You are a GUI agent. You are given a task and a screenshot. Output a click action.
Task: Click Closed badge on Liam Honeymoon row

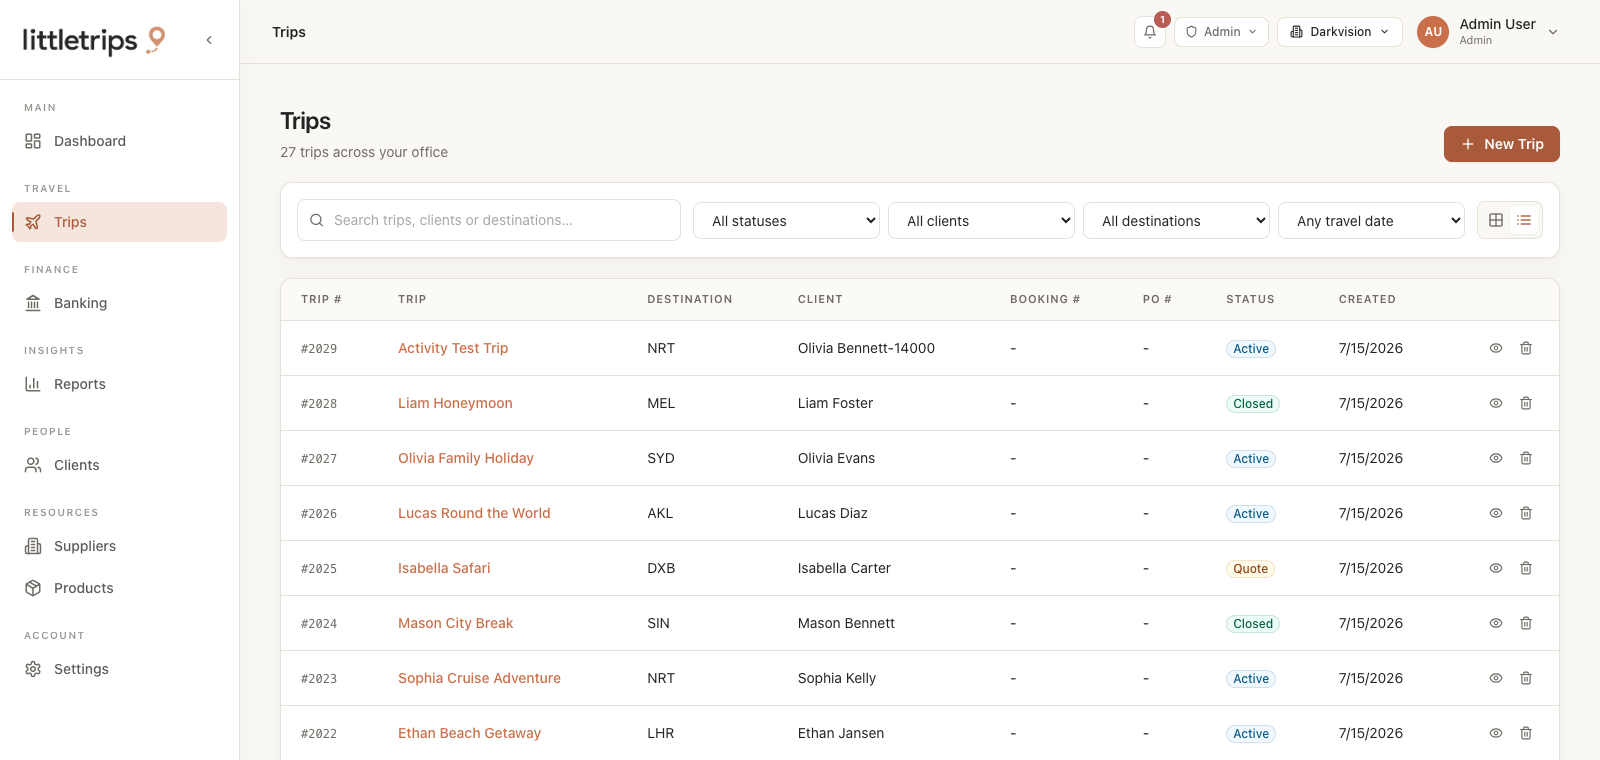[x=1253, y=404]
